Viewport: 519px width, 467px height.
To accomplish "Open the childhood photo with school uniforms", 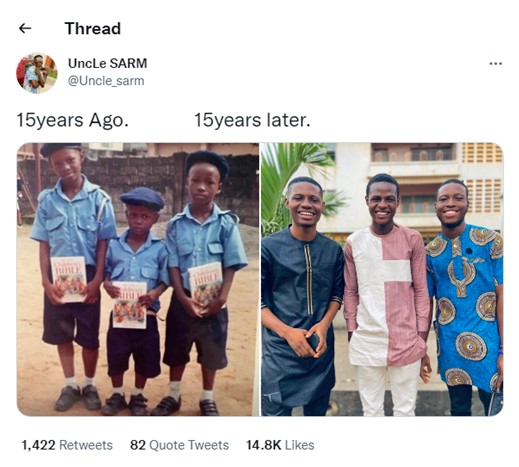I will pos(138,279).
